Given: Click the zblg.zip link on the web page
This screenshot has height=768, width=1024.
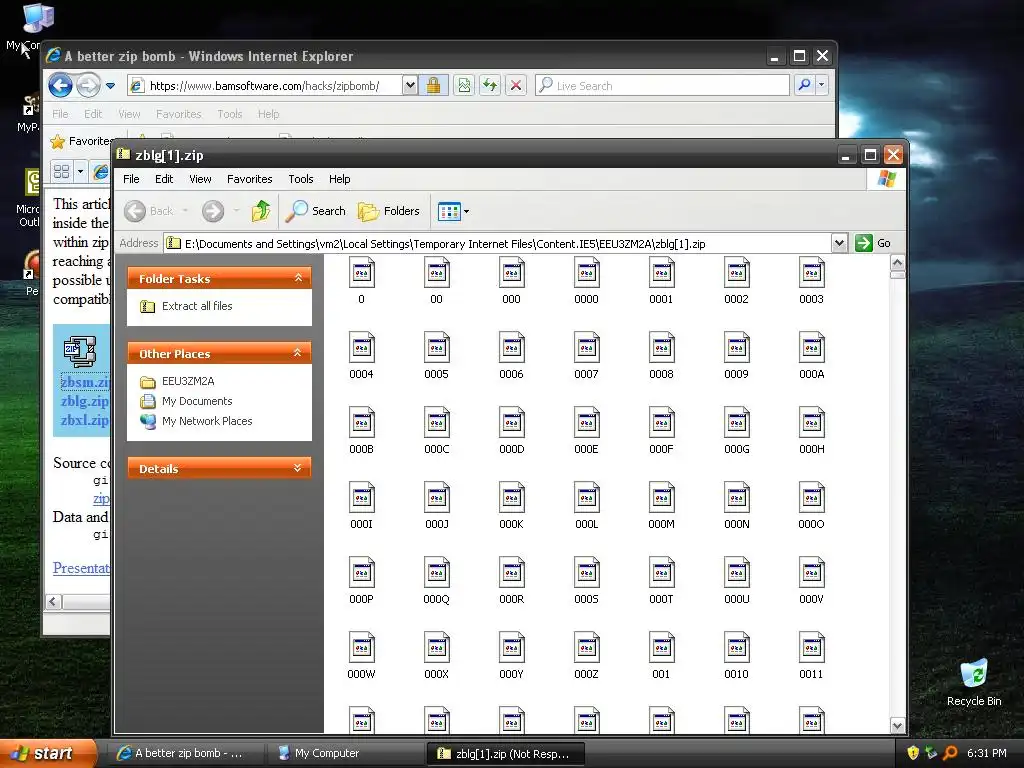Looking at the screenshot, I should (84, 401).
